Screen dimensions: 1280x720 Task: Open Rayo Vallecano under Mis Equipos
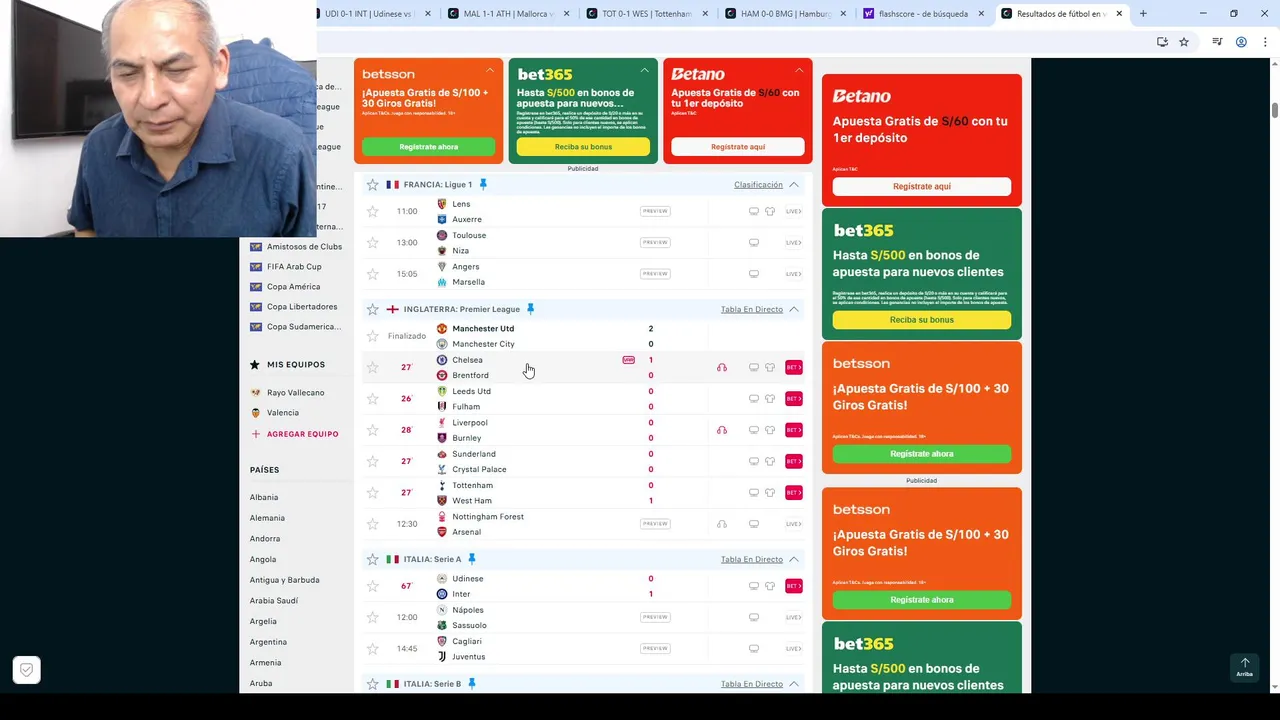point(295,393)
